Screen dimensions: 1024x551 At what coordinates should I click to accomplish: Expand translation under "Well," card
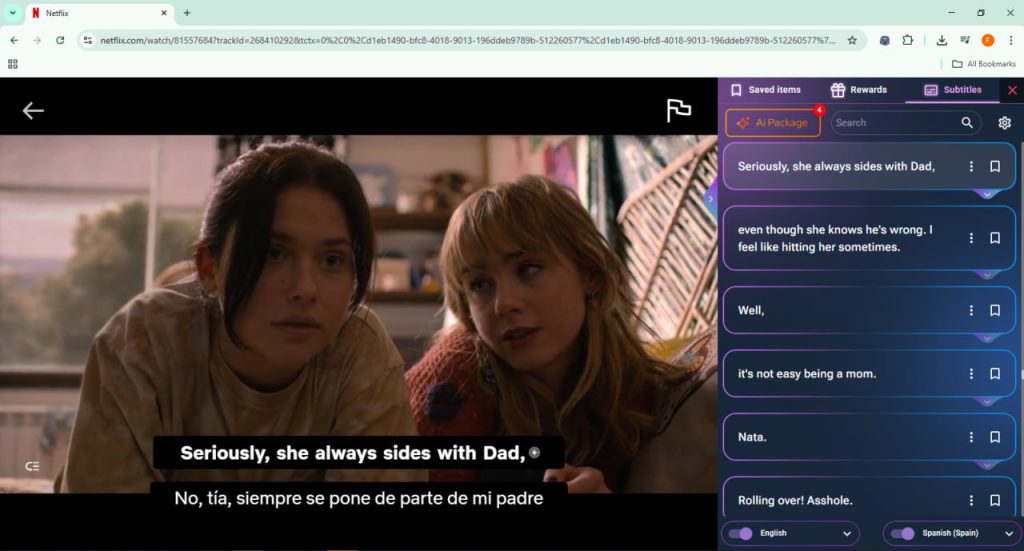tap(987, 338)
